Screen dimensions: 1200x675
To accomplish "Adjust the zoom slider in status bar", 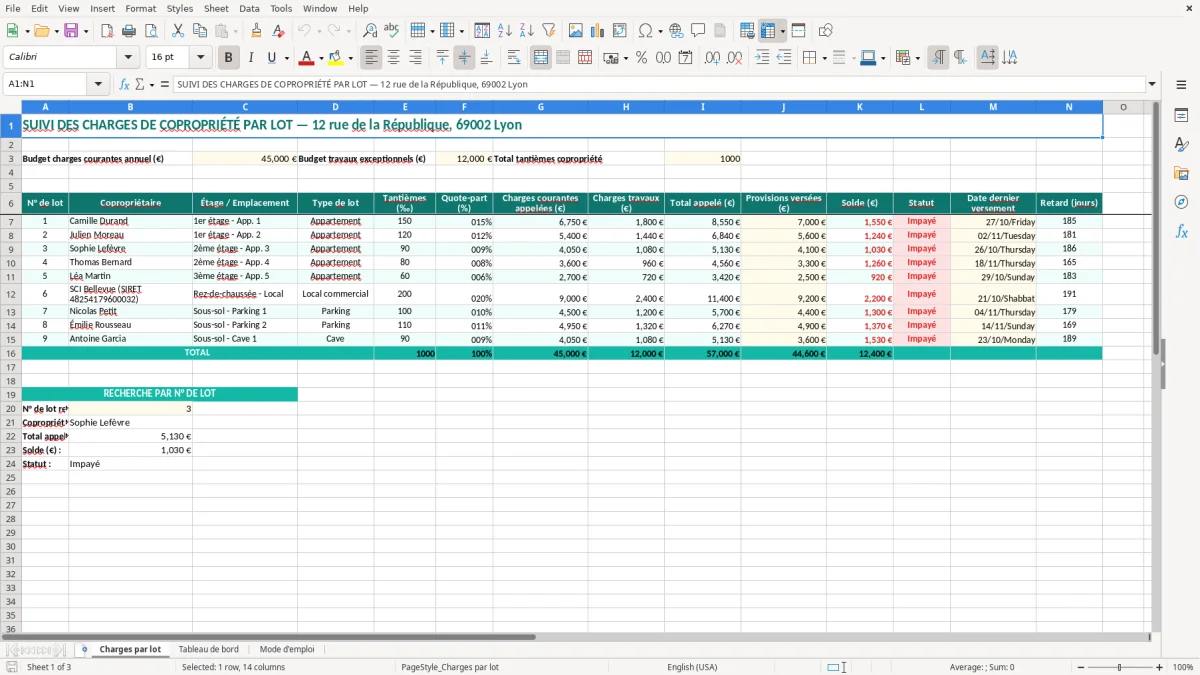I will pos(1119,667).
